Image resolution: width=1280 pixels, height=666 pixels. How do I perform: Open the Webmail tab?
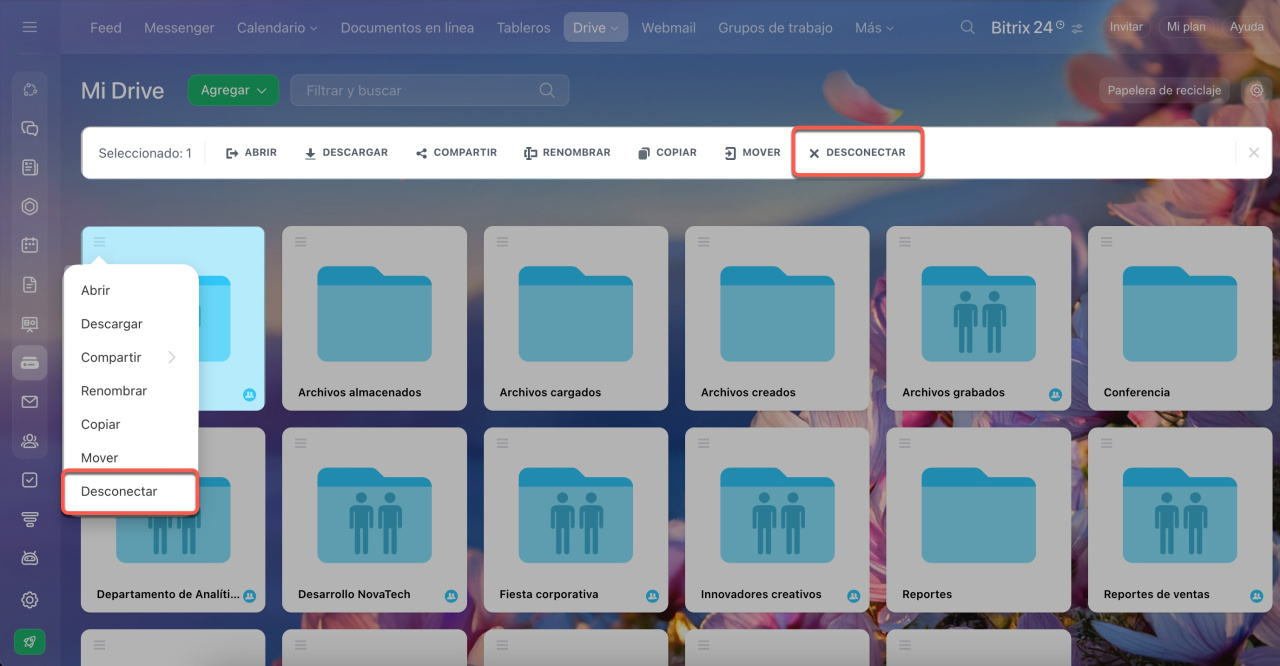(x=668, y=27)
